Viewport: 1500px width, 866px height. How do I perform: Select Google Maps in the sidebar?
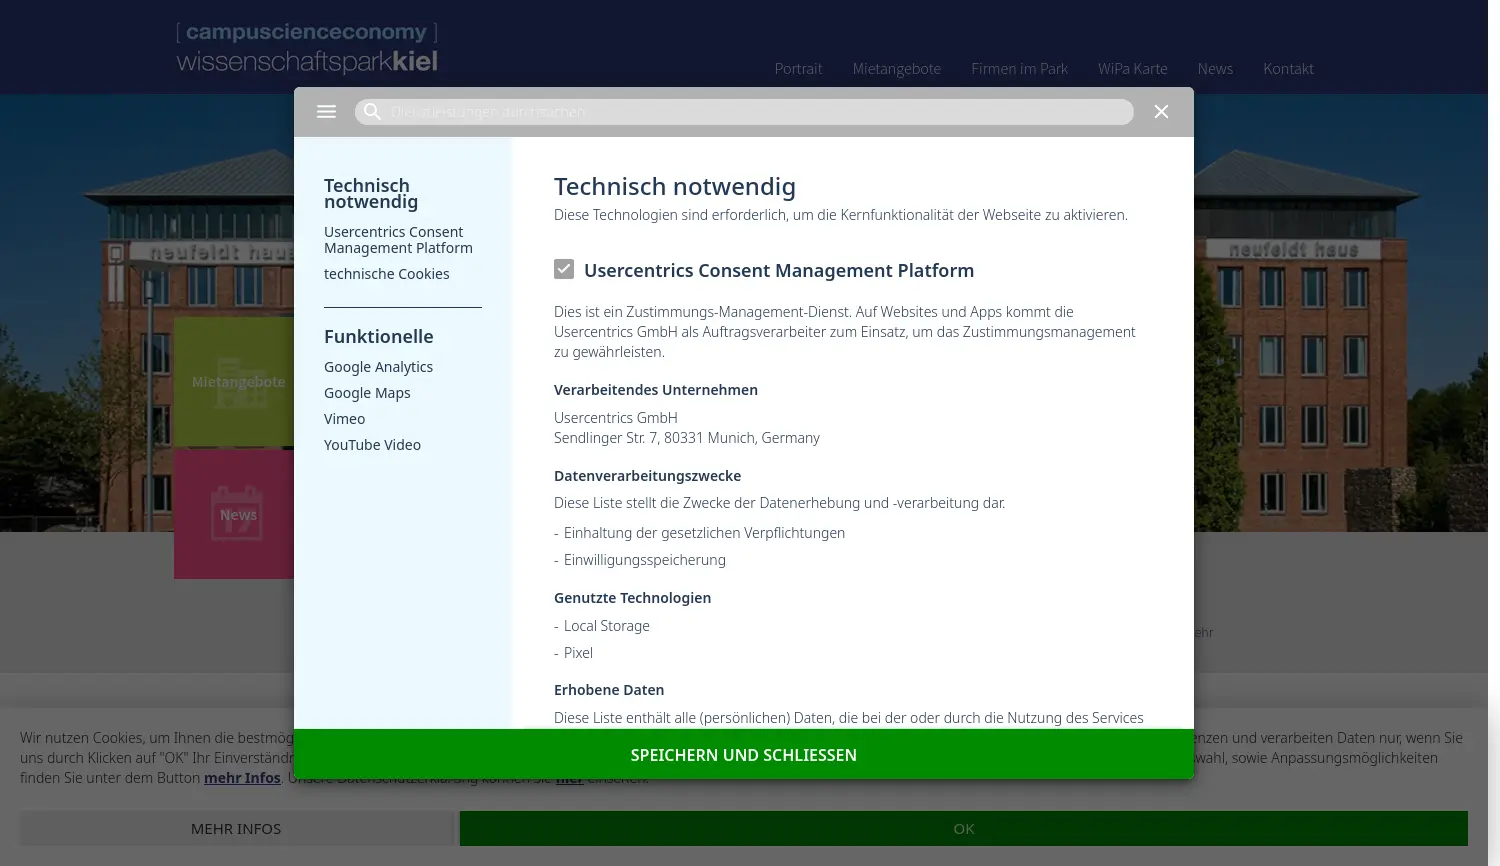click(367, 392)
